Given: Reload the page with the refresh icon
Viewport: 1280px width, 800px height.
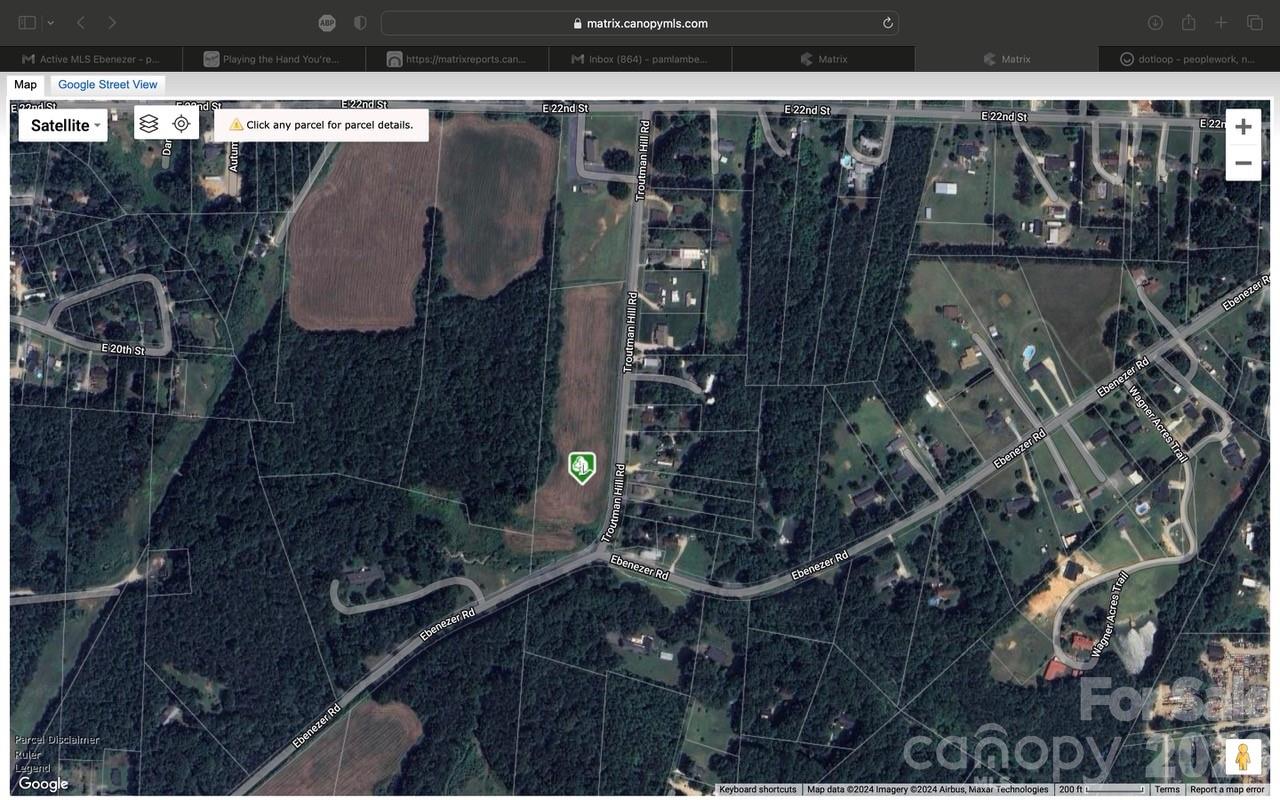Looking at the screenshot, I should (887, 23).
